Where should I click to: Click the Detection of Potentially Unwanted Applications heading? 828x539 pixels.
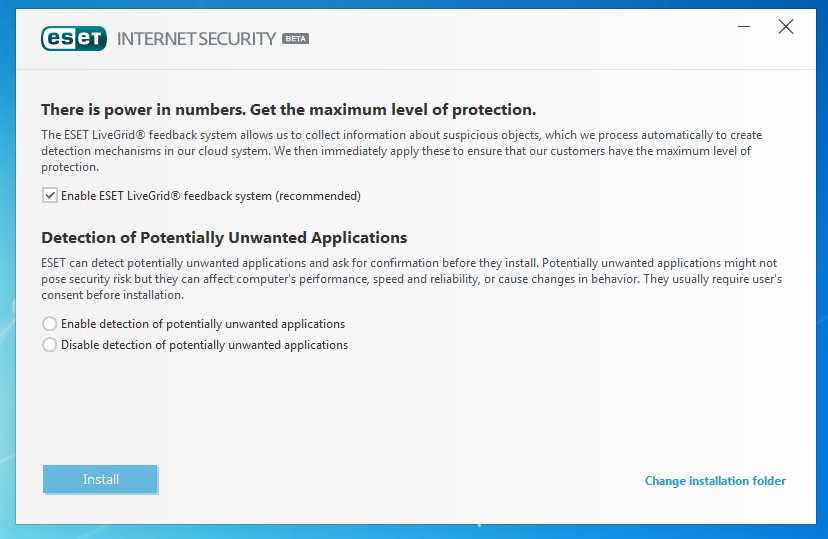point(224,238)
